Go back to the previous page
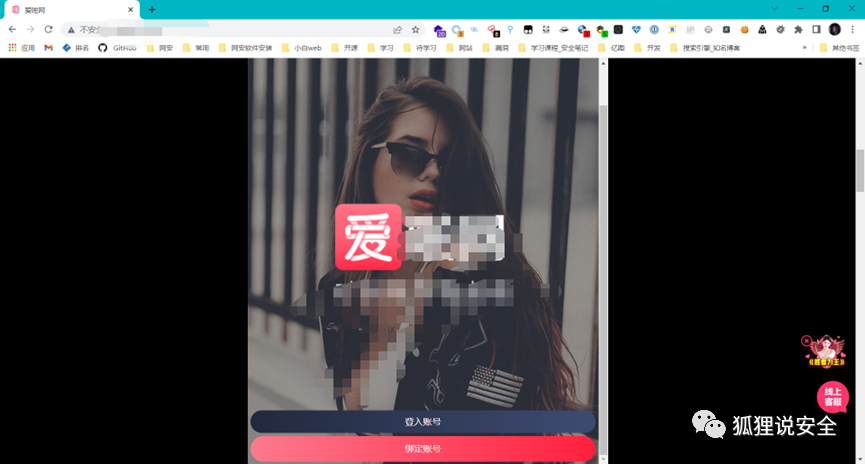 point(12,29)
